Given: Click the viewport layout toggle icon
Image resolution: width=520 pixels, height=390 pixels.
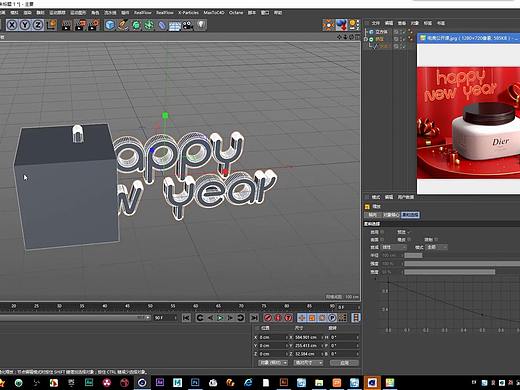Looking at the screenshot, I should click(x=357, y=37).
